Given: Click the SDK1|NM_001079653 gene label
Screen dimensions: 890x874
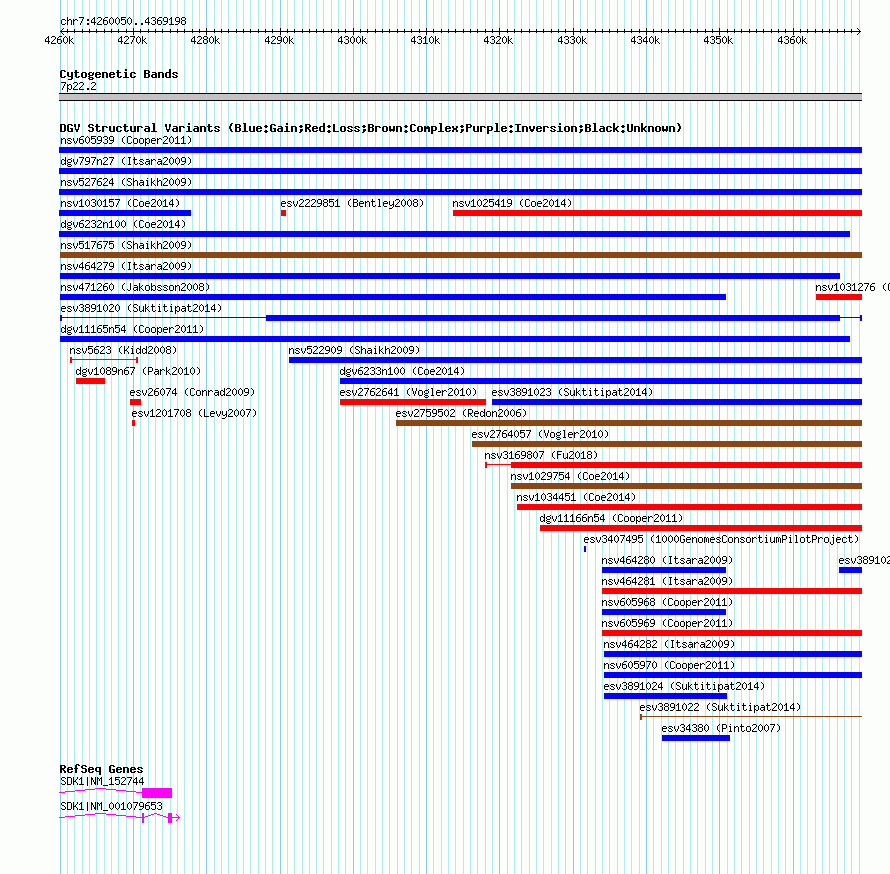Looking at the screenshot, I should pos(111,806).
